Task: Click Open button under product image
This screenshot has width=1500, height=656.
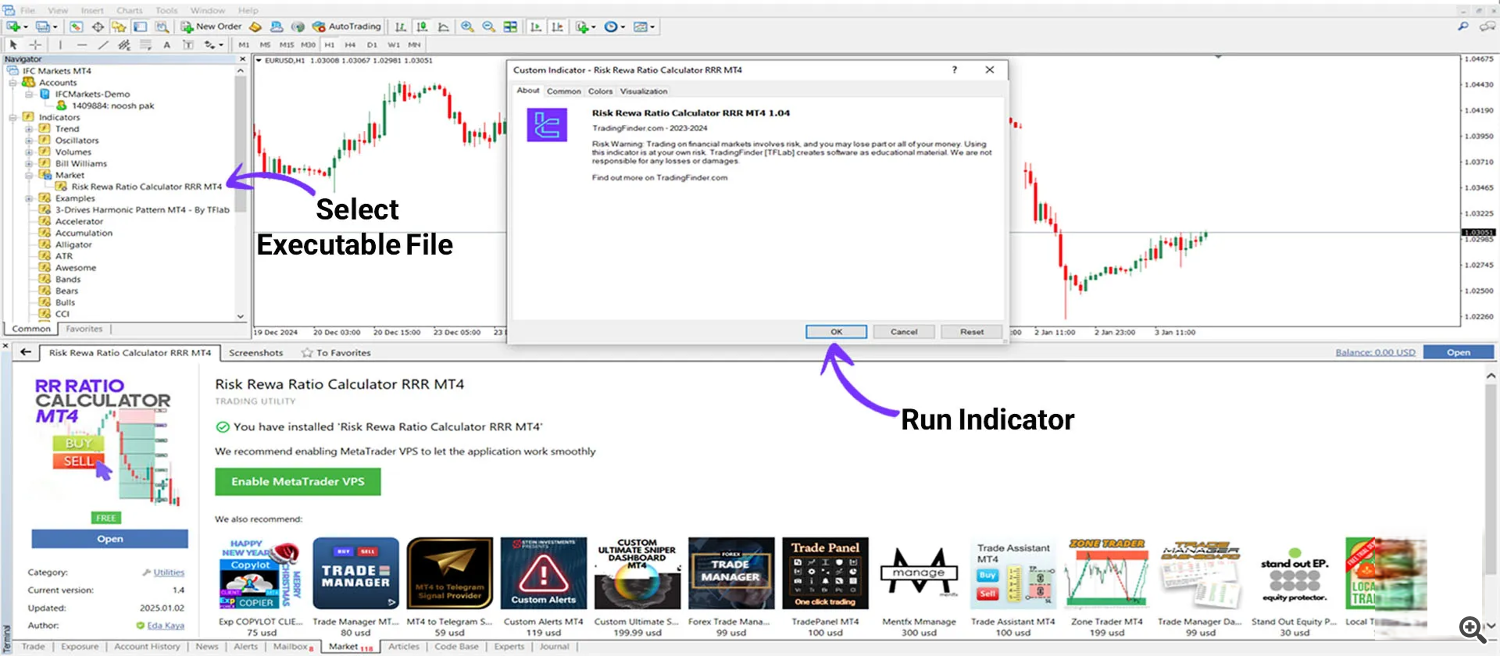Action: point(110,539)
